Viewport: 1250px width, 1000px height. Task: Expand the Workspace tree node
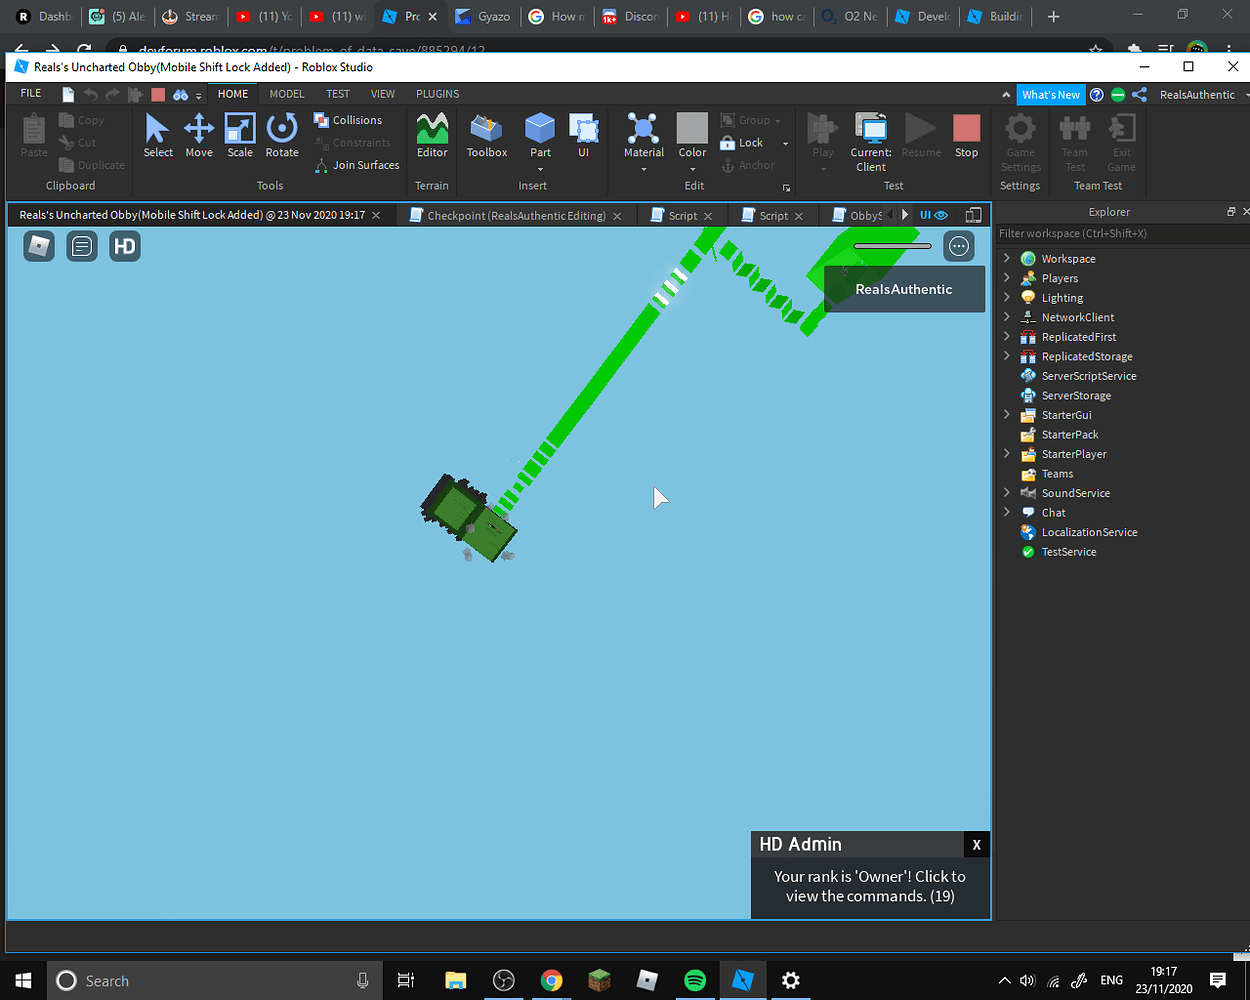[x=1007, y=258]
